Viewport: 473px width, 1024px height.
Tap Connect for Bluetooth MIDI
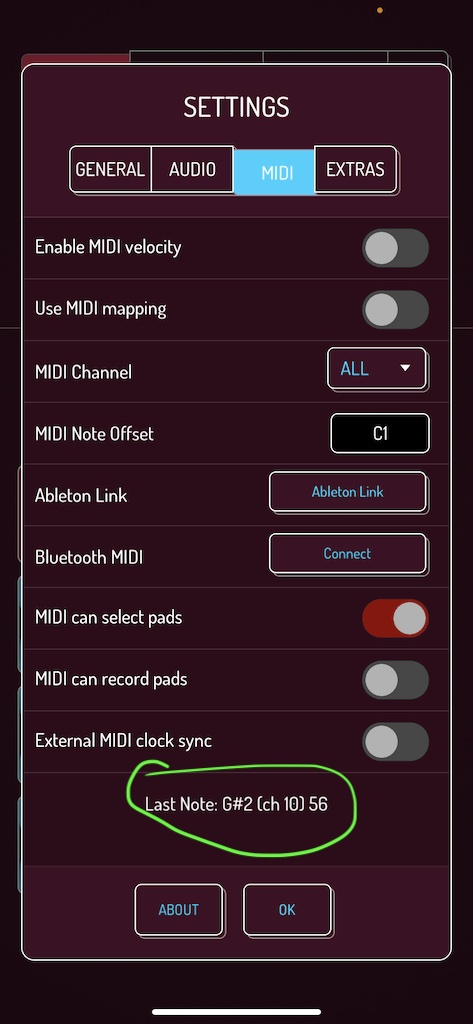(x=348, y=554)
